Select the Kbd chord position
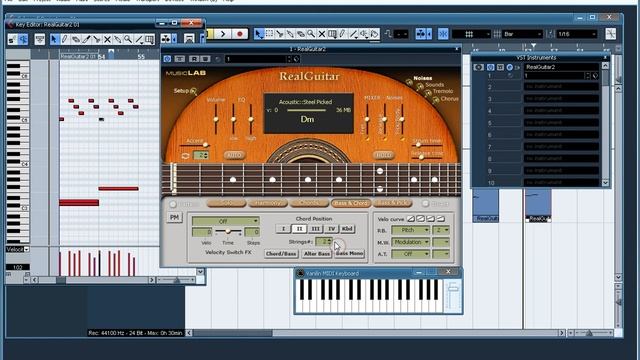Viewport: 640px width, 360px height. pos(347,229)
